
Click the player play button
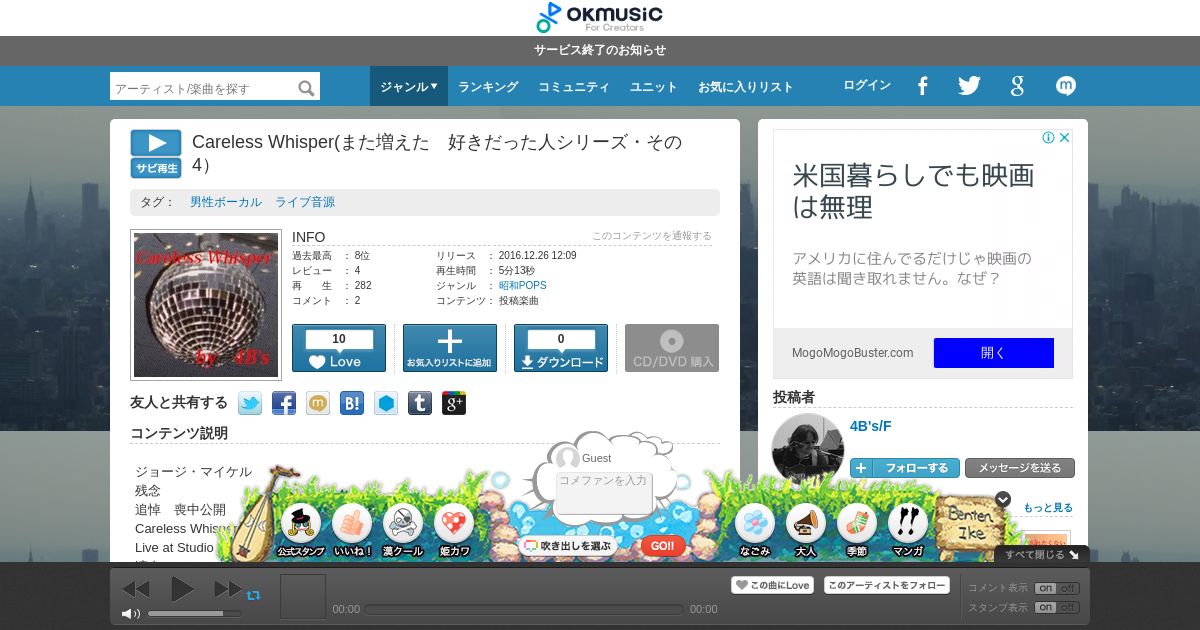tap(182, 589)
